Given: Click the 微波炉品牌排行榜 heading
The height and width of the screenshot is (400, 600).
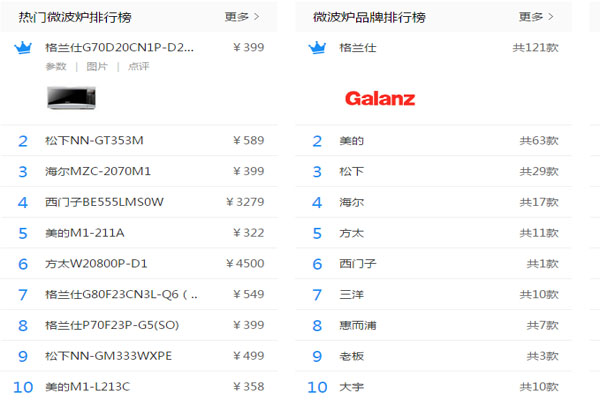Looking at the screenshot, I should tap(369, 17).
